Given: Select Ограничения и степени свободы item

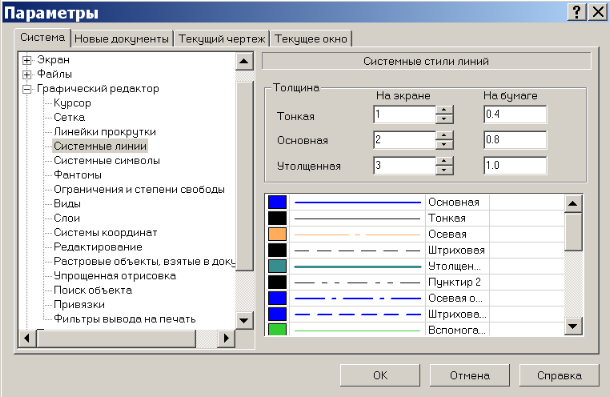Looking at the screenshot, I should point(139,189).
